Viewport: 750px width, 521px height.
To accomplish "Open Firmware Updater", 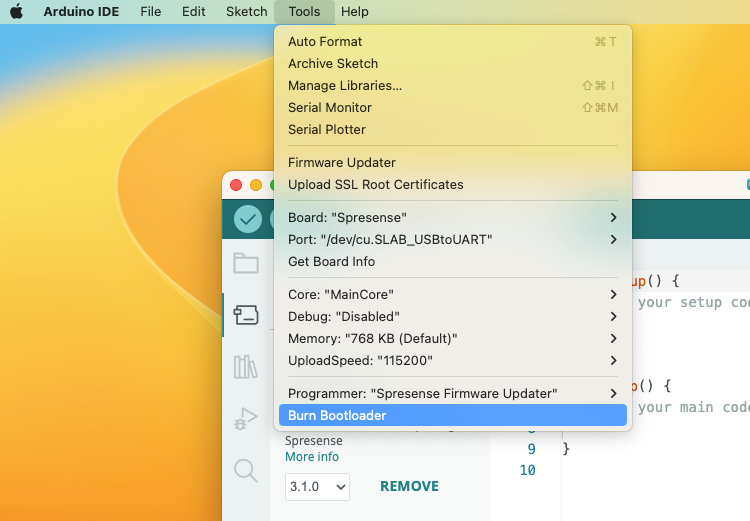I will point(452,163).
